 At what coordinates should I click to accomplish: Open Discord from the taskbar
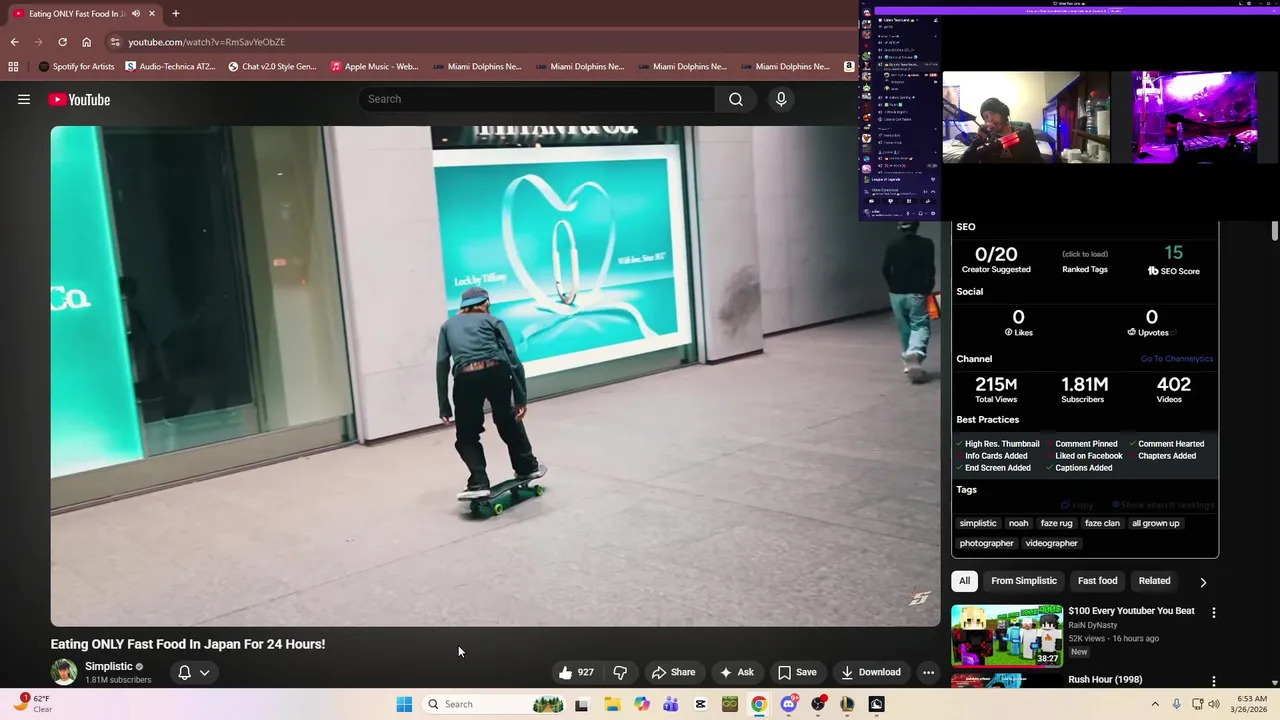click(x=789, y=704)
